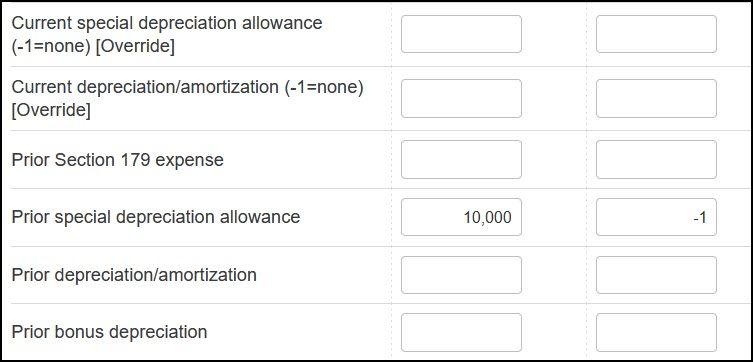Focus second-column Current depreciation/amortization override field

[656, 98]
